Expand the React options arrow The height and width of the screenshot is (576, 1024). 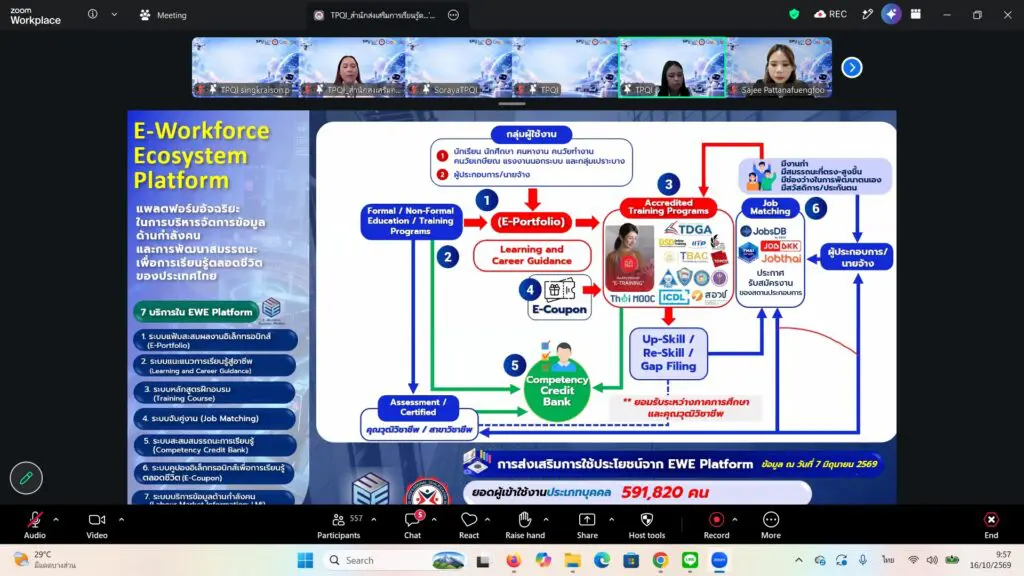point(488,520)
